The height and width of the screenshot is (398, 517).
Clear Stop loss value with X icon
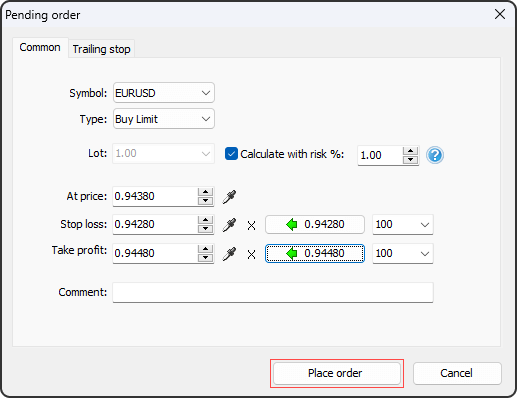(x=251, y=226)
